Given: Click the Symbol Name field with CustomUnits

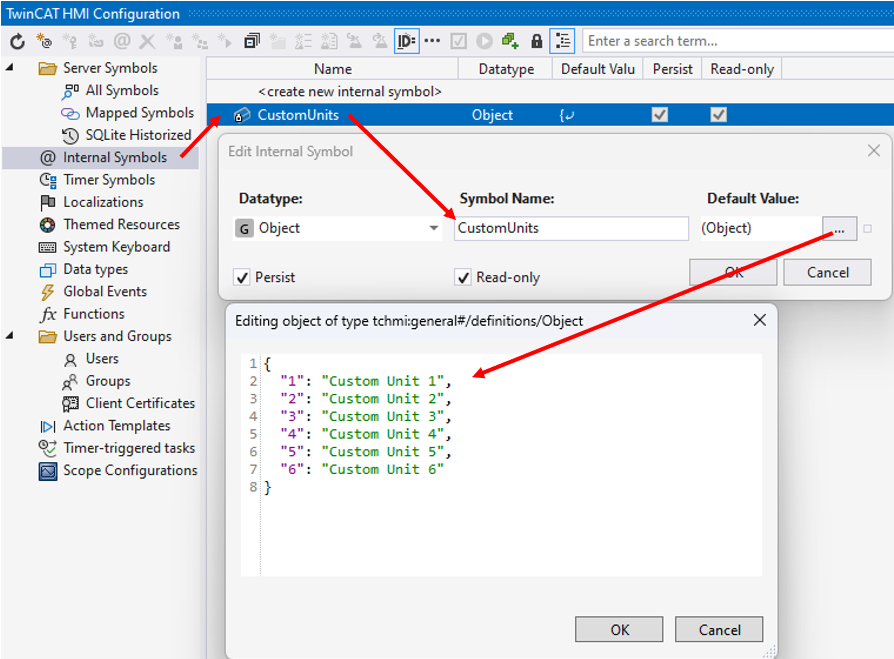Looking at the screenshot, I should 571,228.
